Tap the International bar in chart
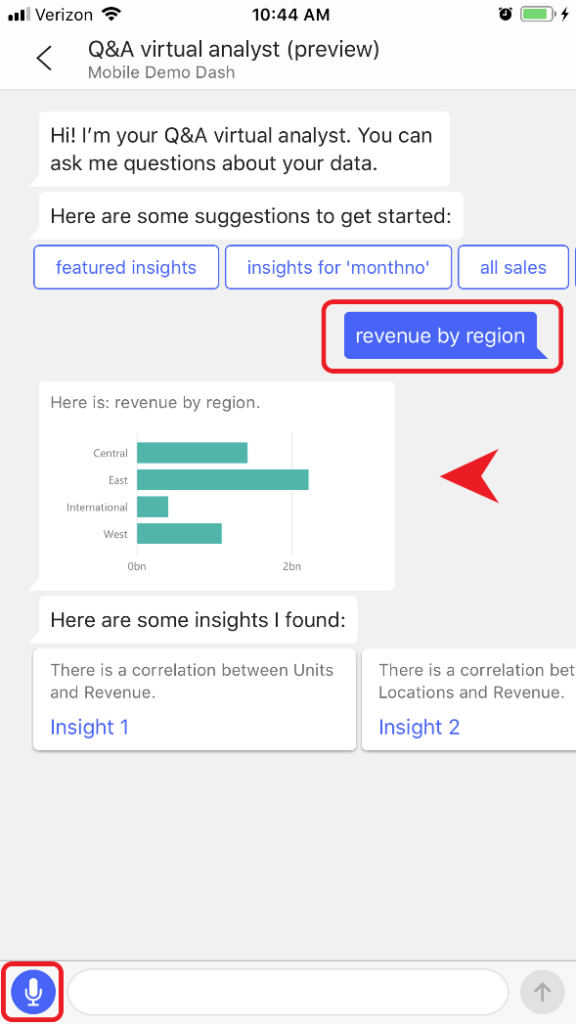 [153, 507]
